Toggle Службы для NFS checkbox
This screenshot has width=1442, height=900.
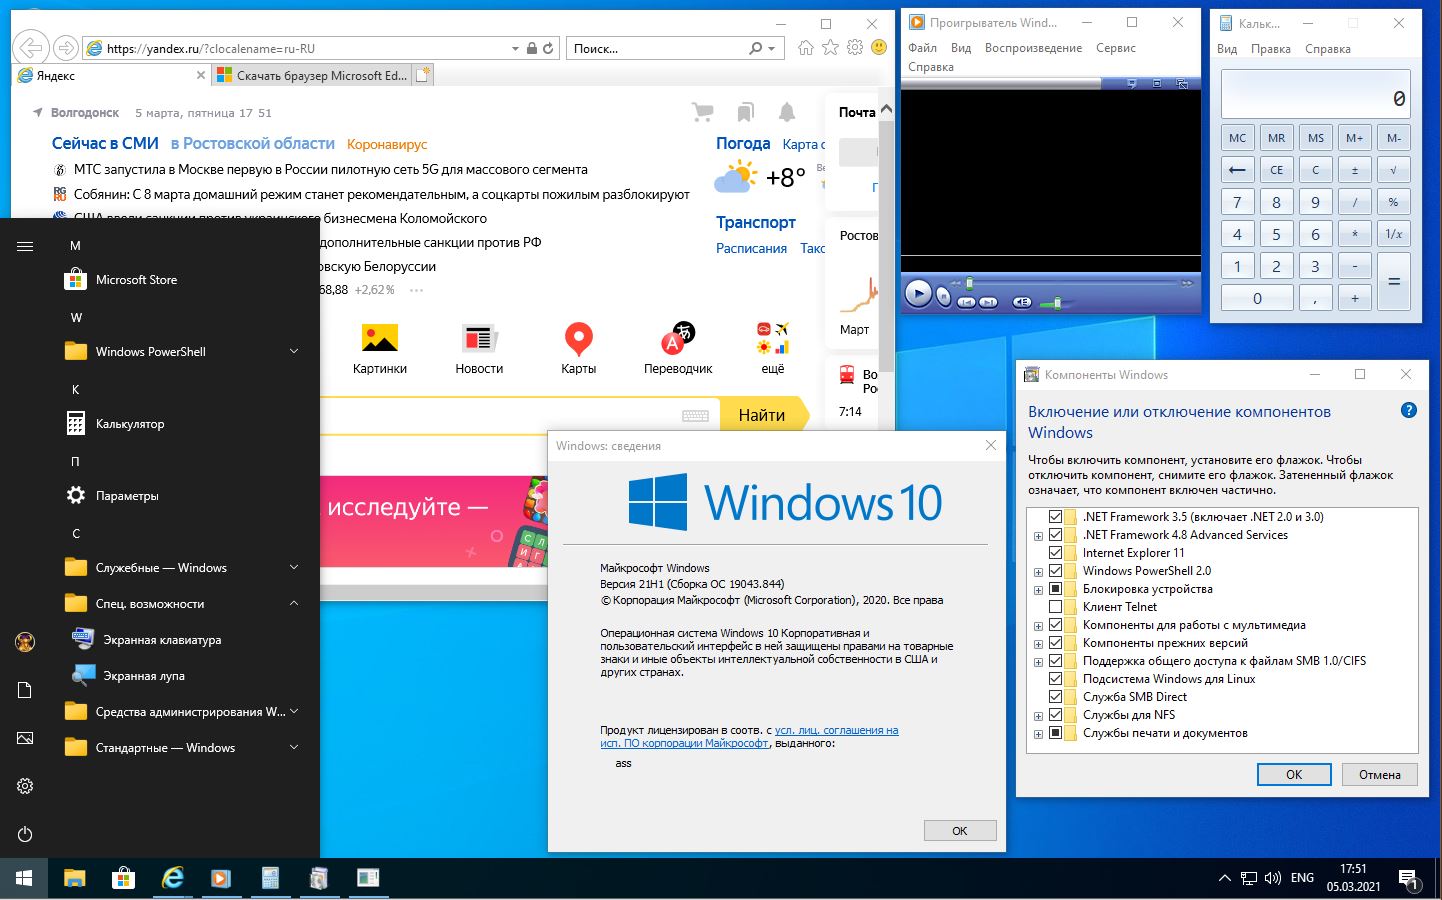(x=1055, y=715)
